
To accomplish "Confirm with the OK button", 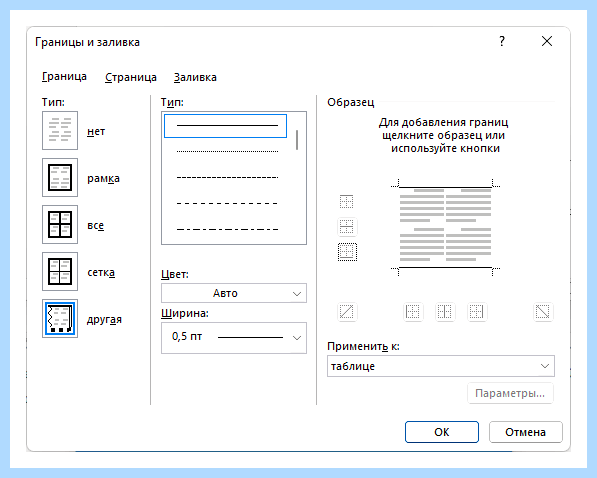I will [x=442, y=432].
